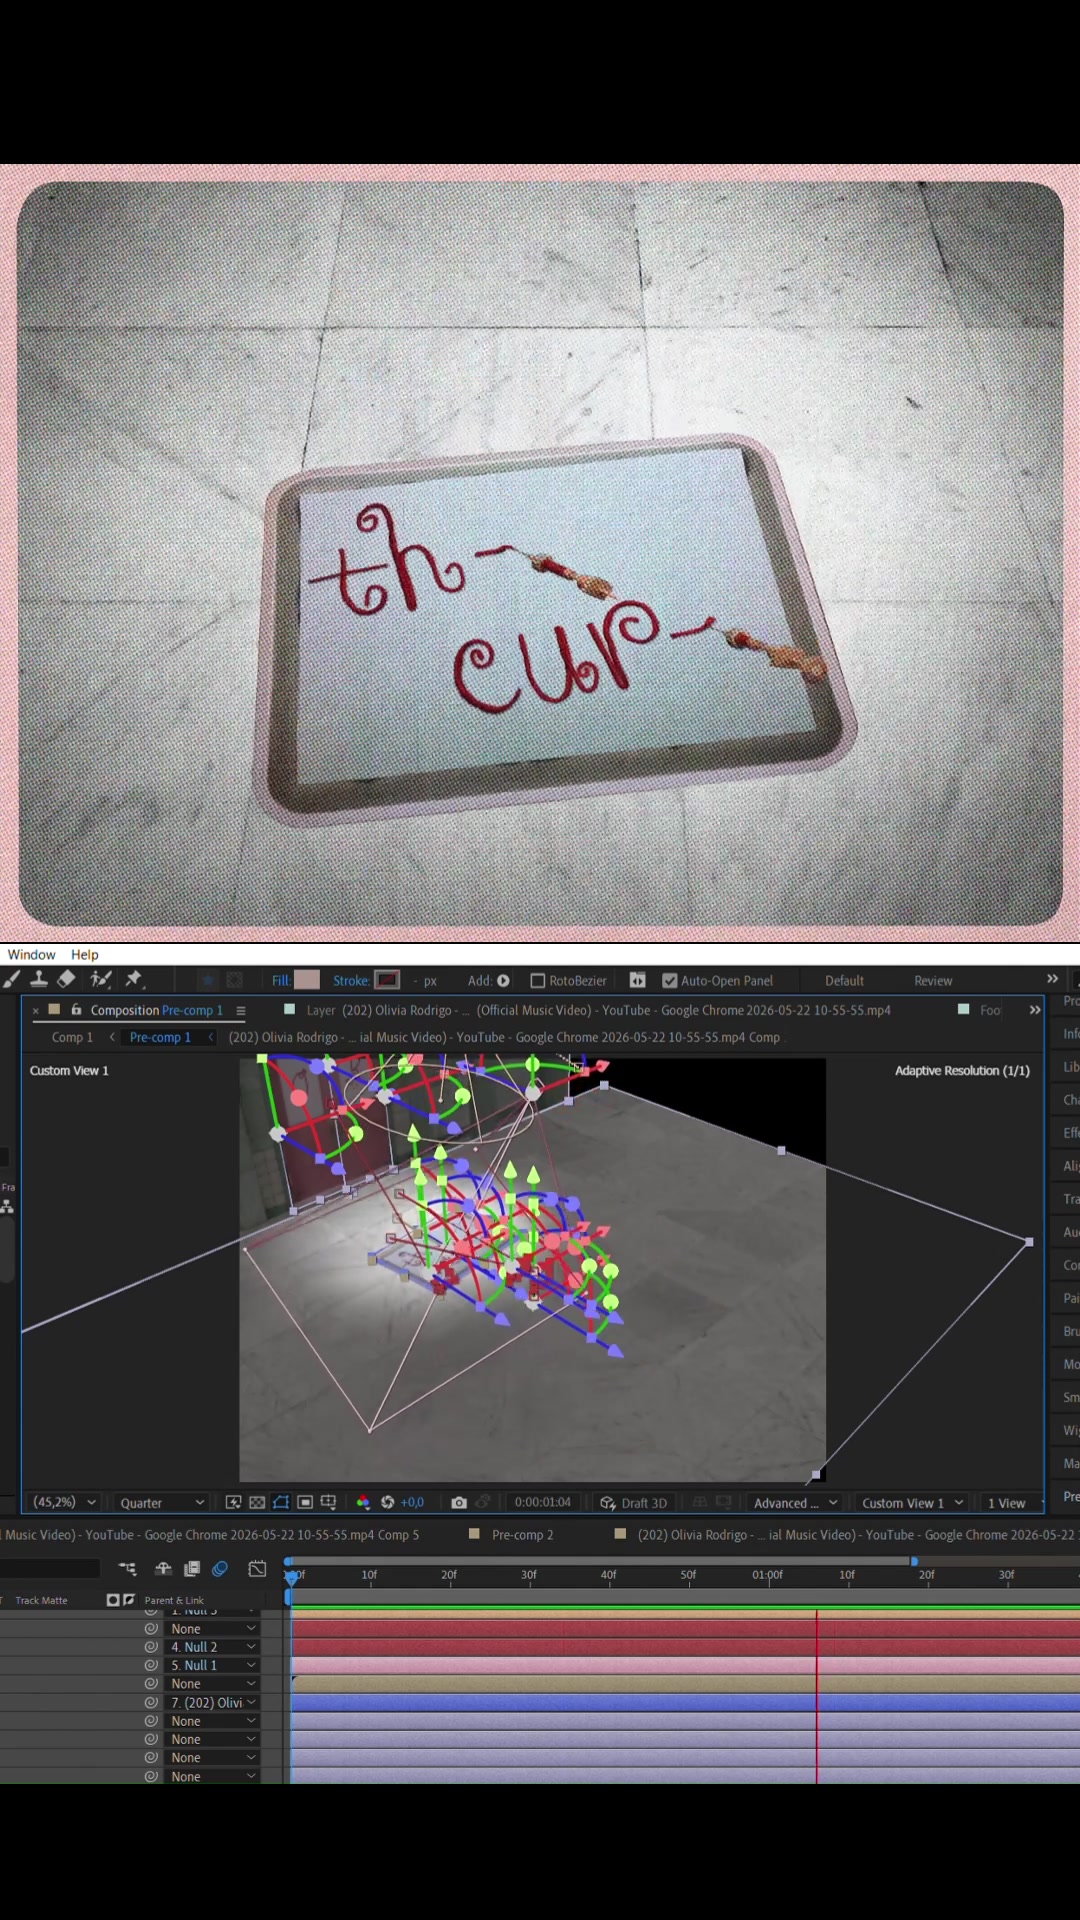Select the Brush tool
The width and height of the screenshot is (1080, 1920).
pos(12,980)
